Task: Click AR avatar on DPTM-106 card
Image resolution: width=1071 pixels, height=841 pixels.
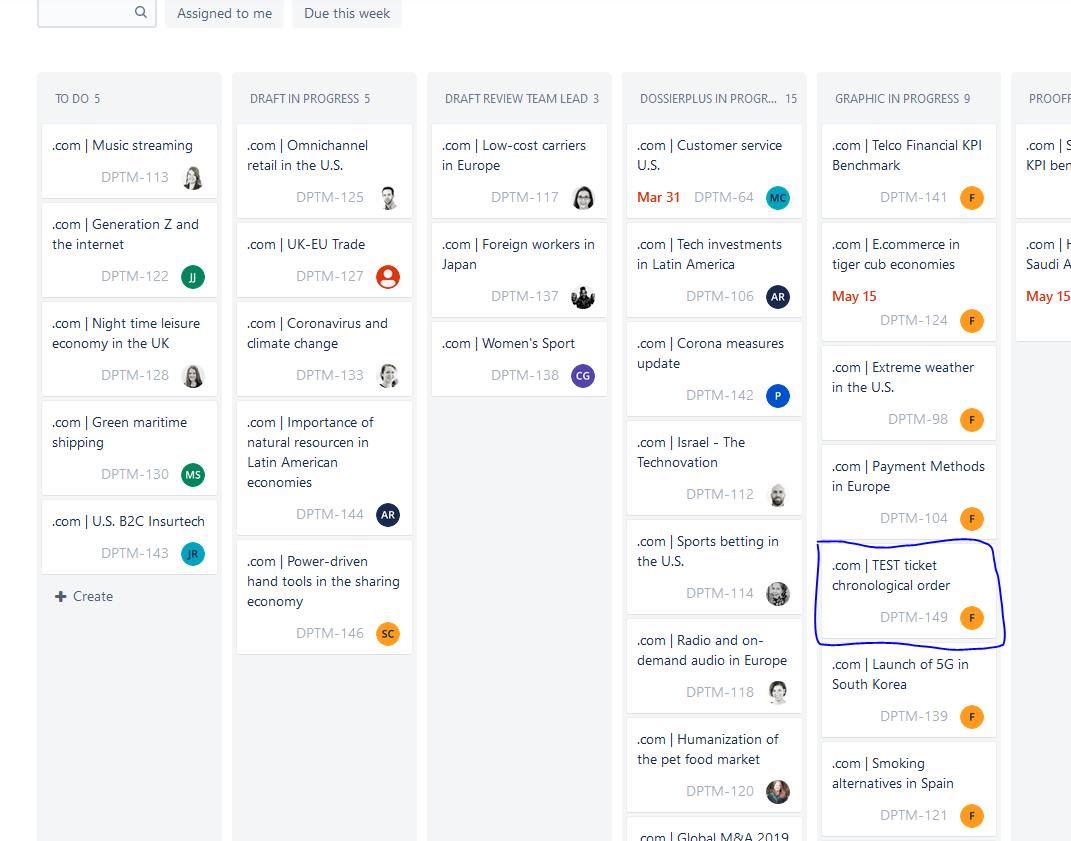Action: 778,297
